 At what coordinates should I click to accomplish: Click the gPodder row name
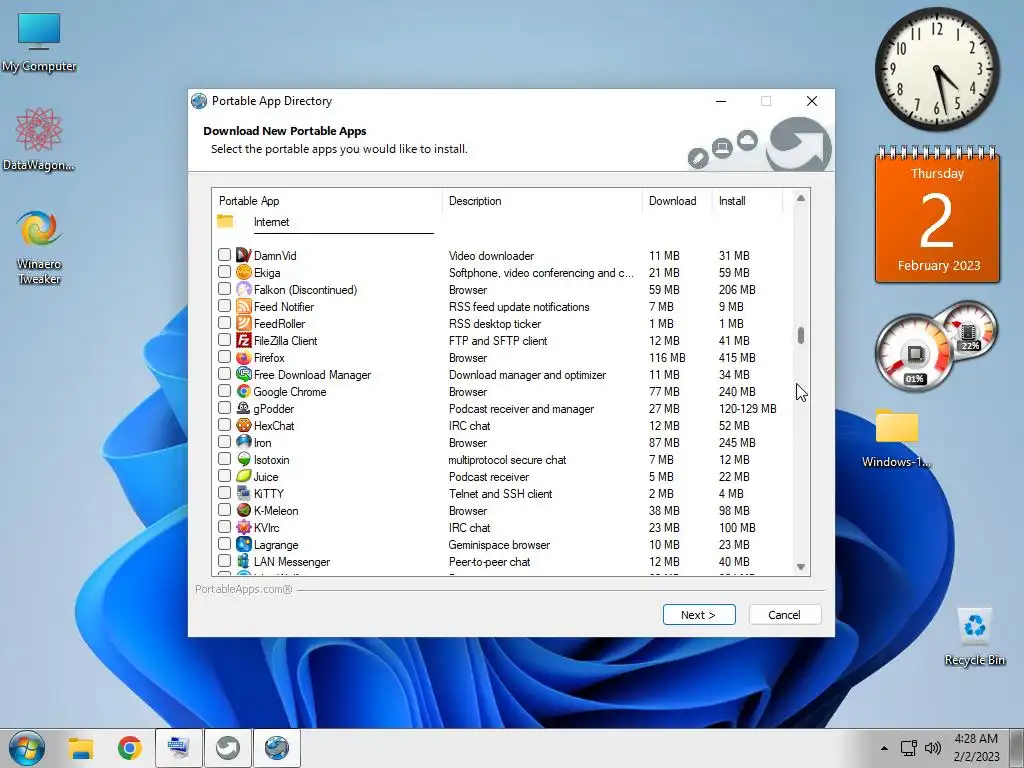[274, 408]
